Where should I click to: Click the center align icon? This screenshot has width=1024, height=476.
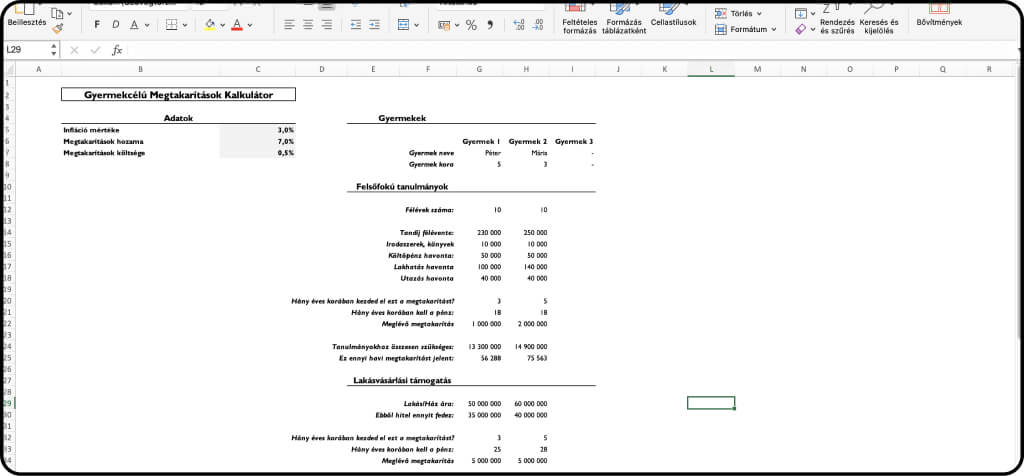tap(308, 25)
